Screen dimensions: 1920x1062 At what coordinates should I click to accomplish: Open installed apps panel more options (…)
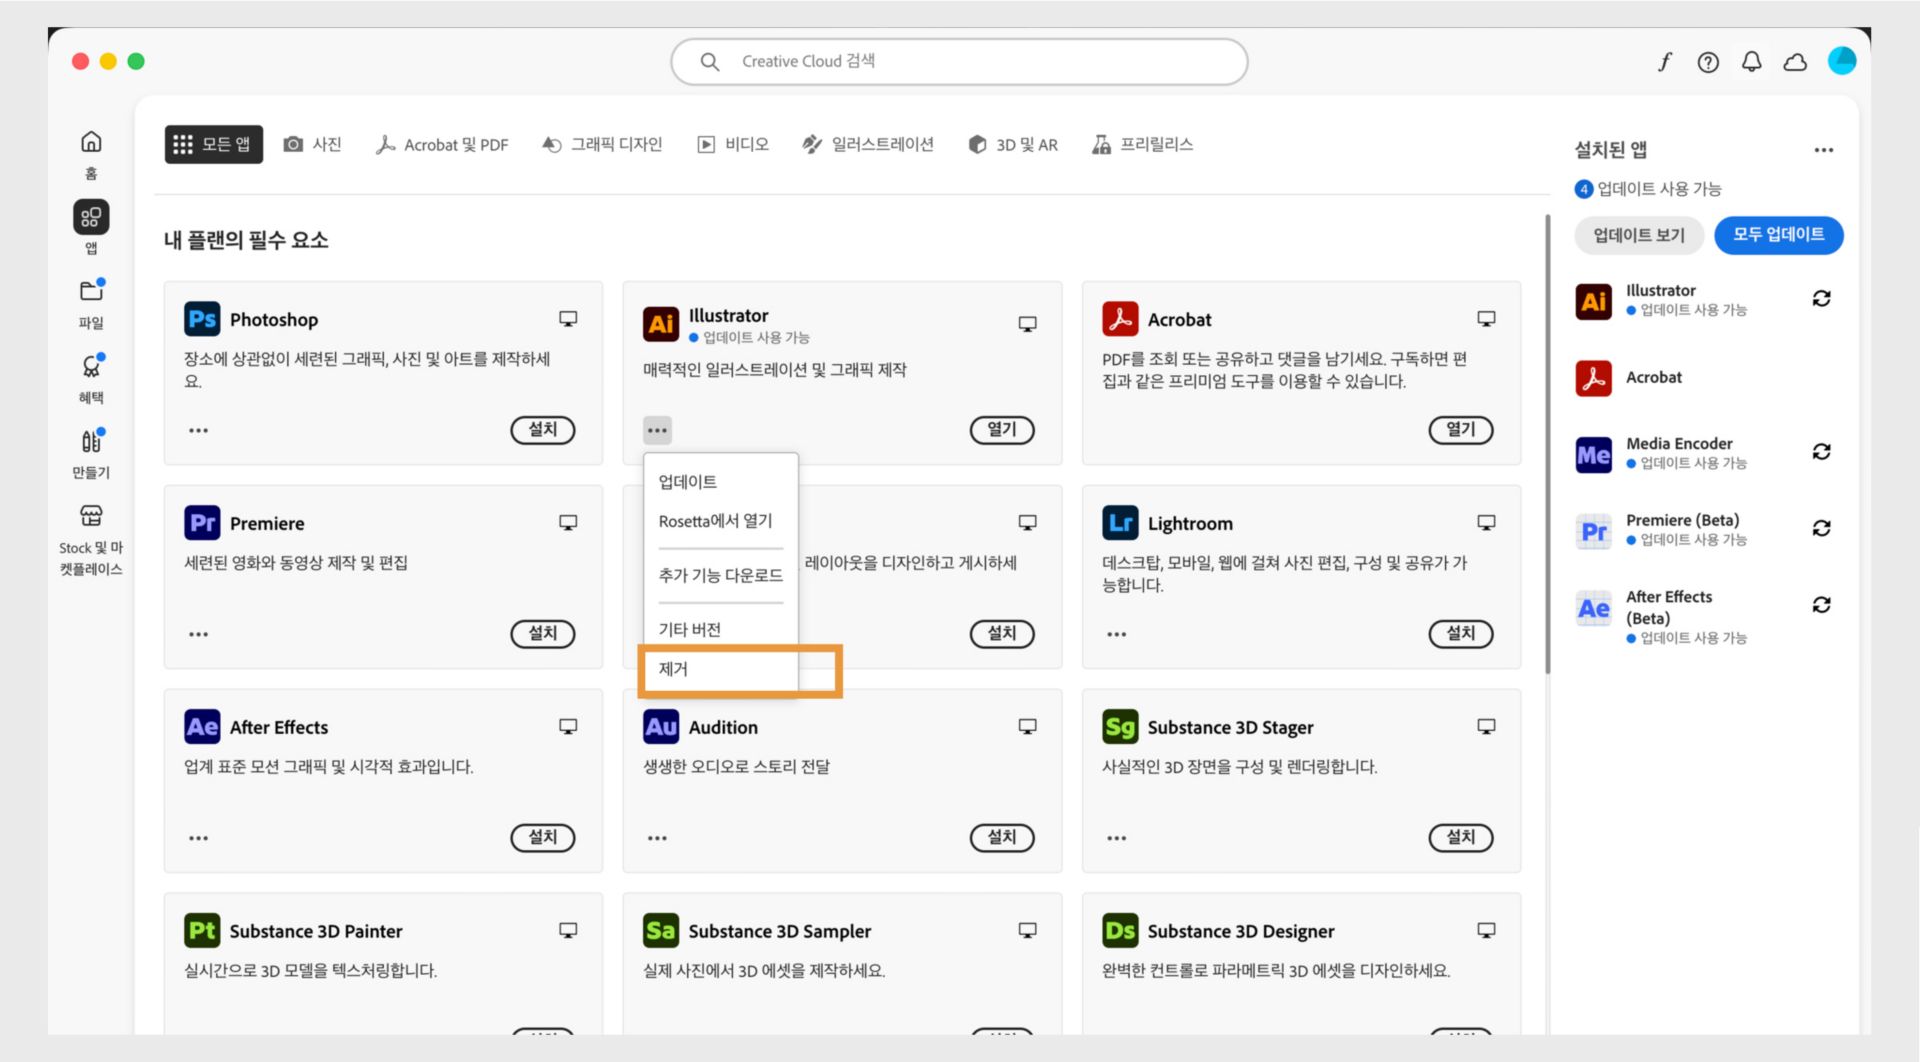click(1824, 150)
